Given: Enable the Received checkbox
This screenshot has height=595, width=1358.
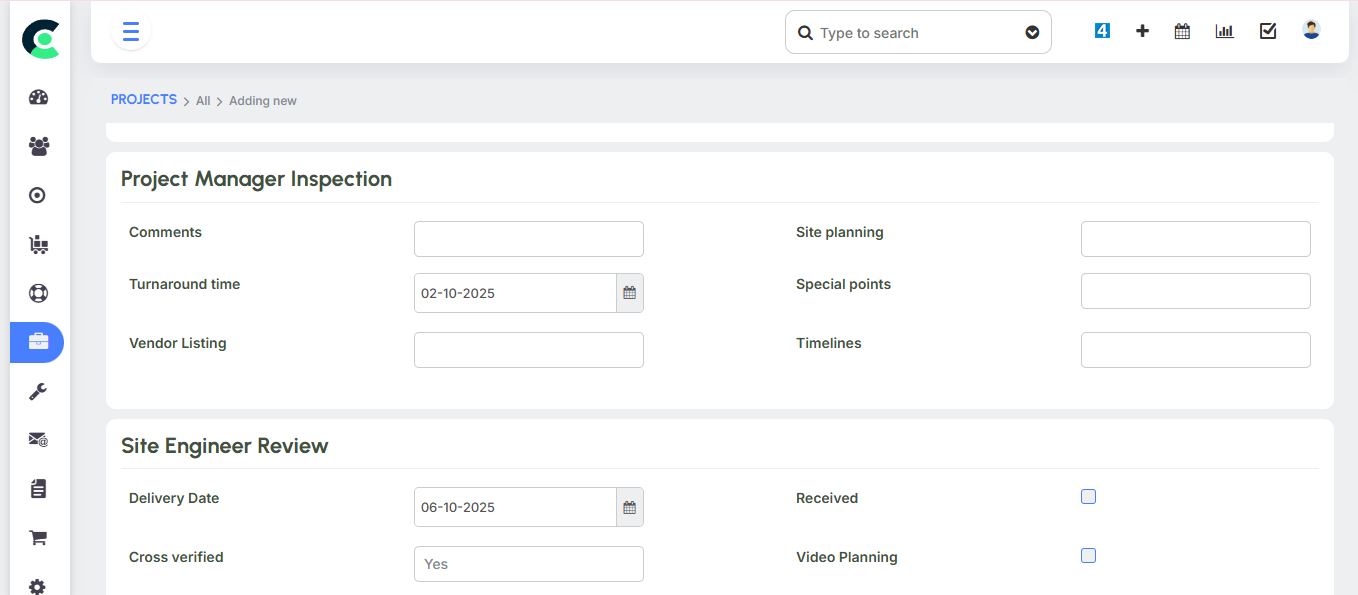Looking at the screenshot, I should [1088, 496].
